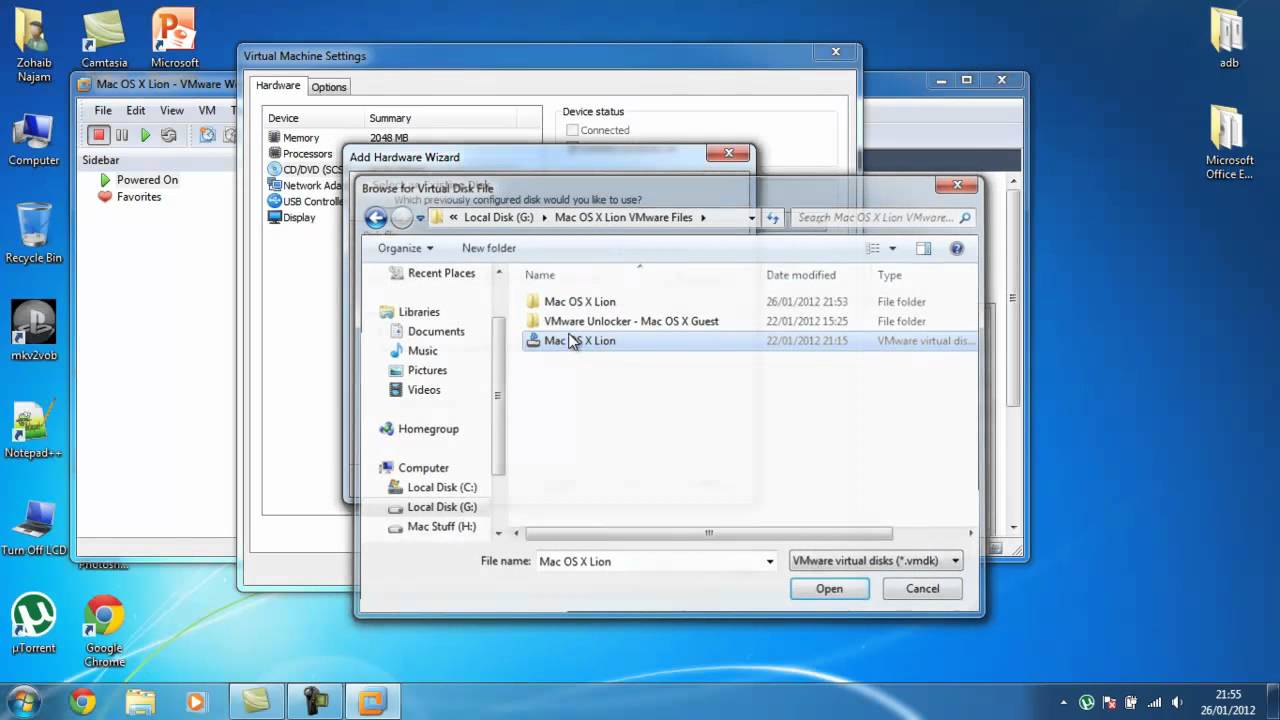Toggle the preview pane icon

click(x=923, y=248)
